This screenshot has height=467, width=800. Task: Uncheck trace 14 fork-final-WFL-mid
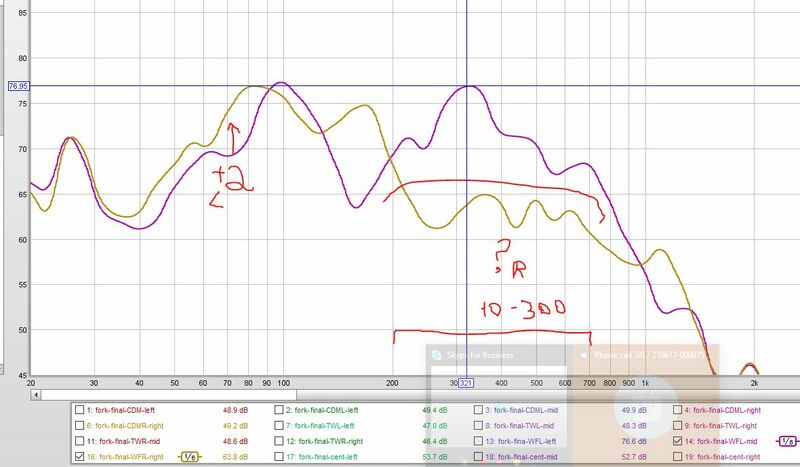click(678, 441)
